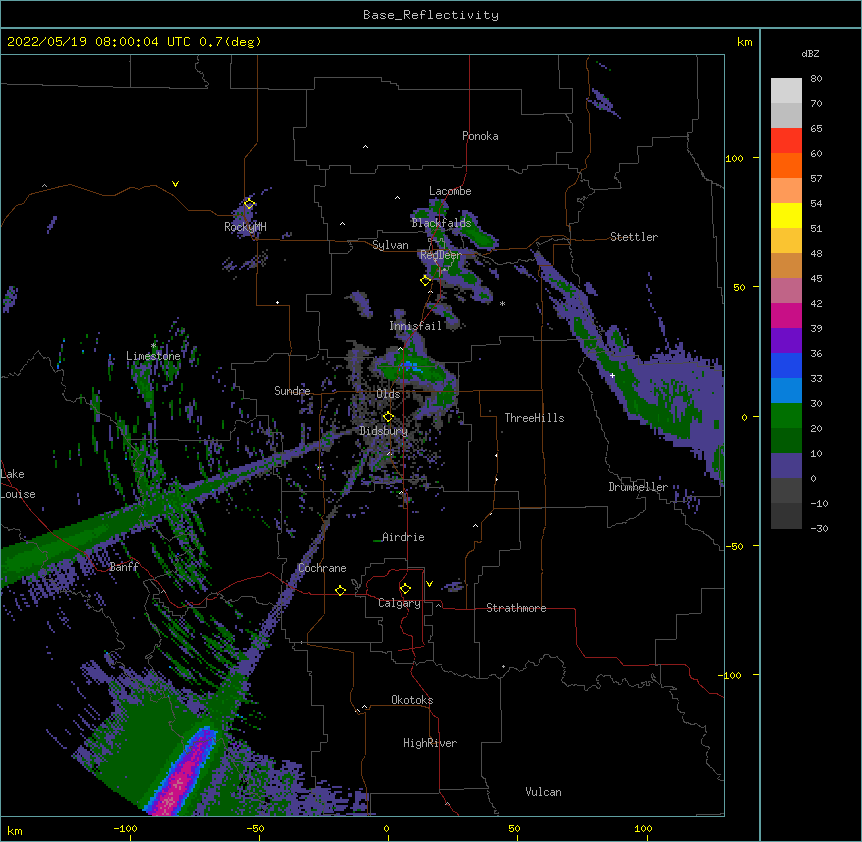862x842 pixels.
Task: Click the km unit label at top right
Action: click(x=744, y=42)
